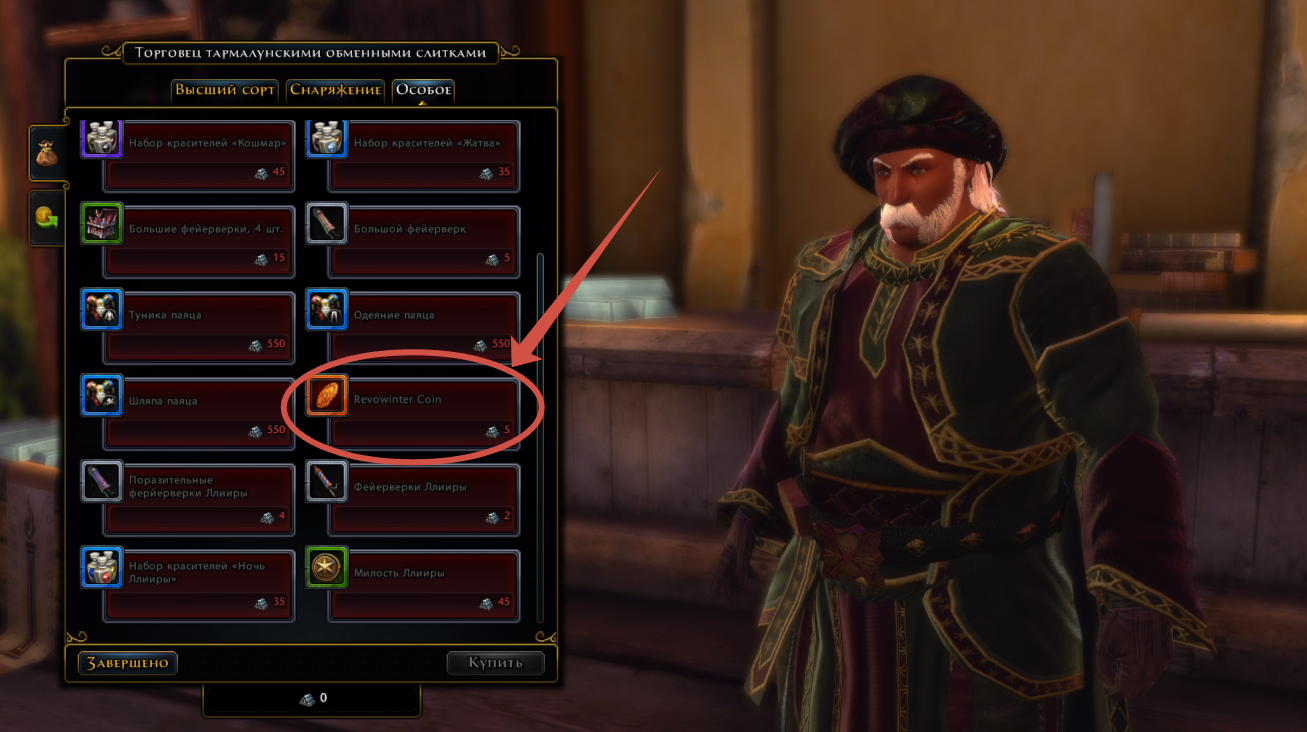This screenshot has height=732, width=1307.
Task: Switch to the Снаряжение tab
Action: click(x=336, y=90)
